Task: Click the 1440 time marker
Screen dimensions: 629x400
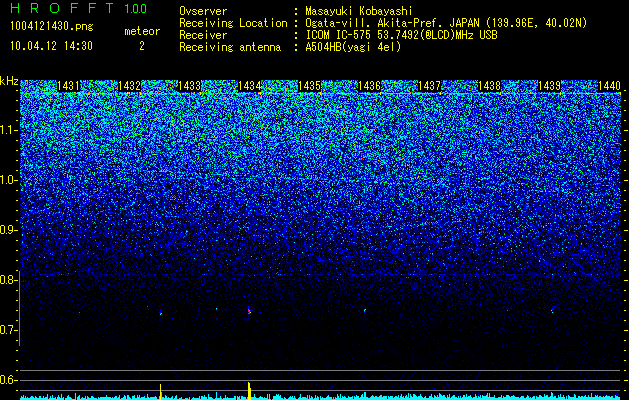Action: 609,86
